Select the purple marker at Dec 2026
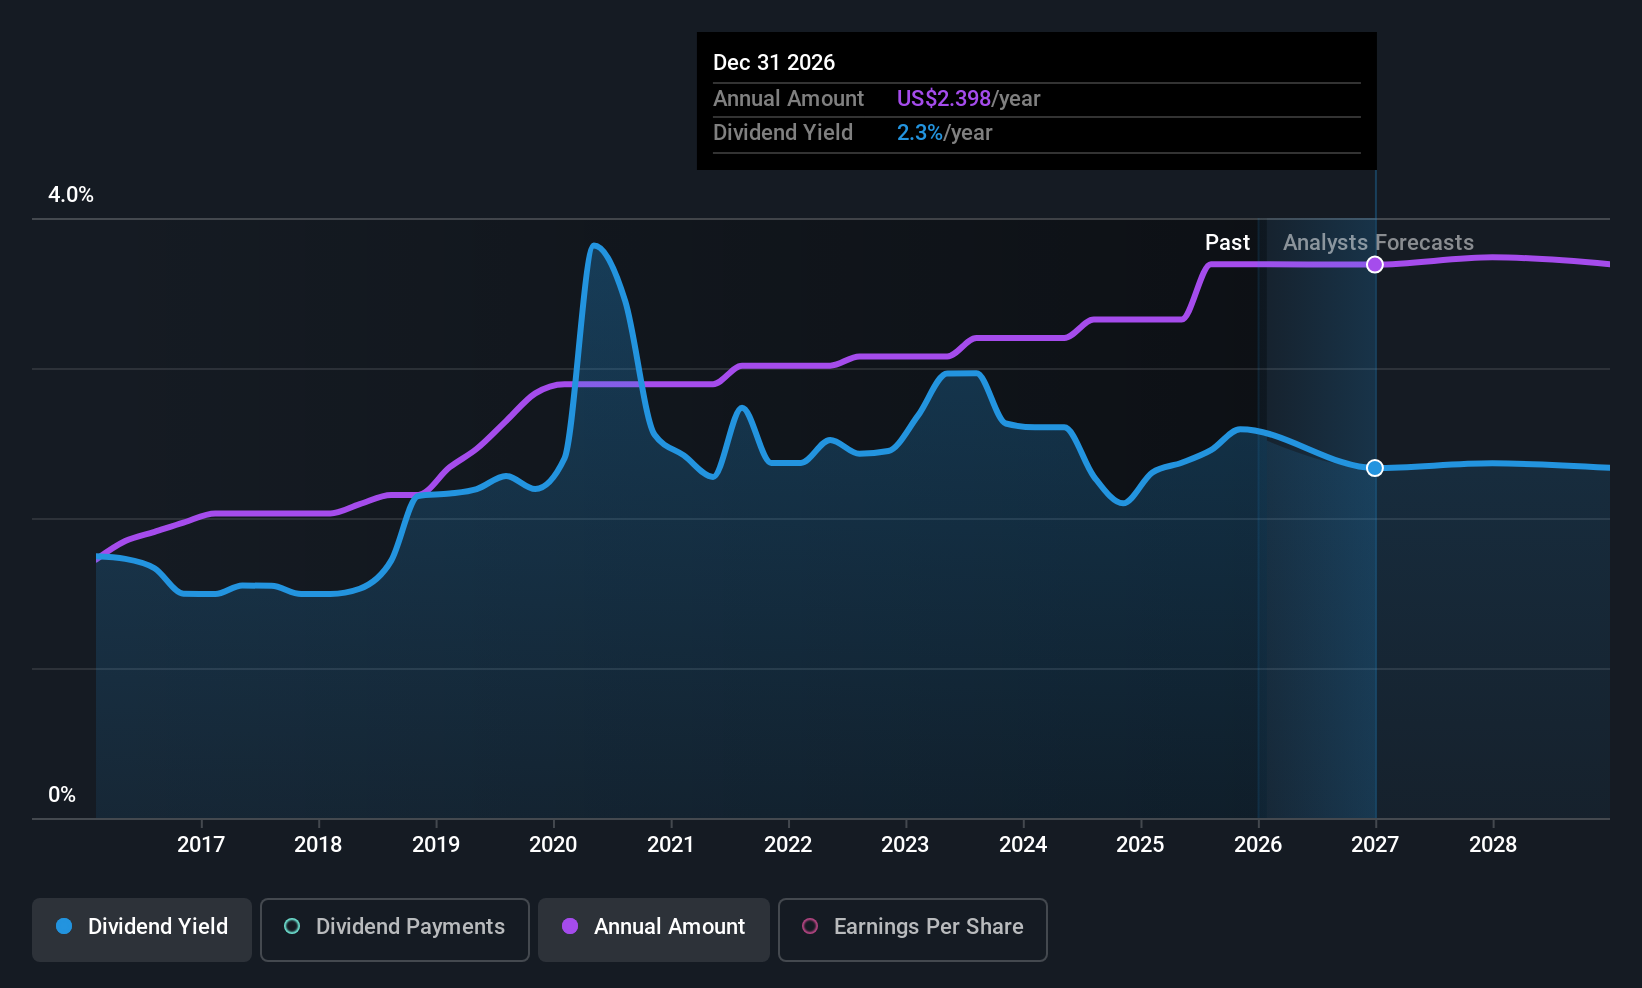This screenshot has height=988, width=1642. point(1375,264)
